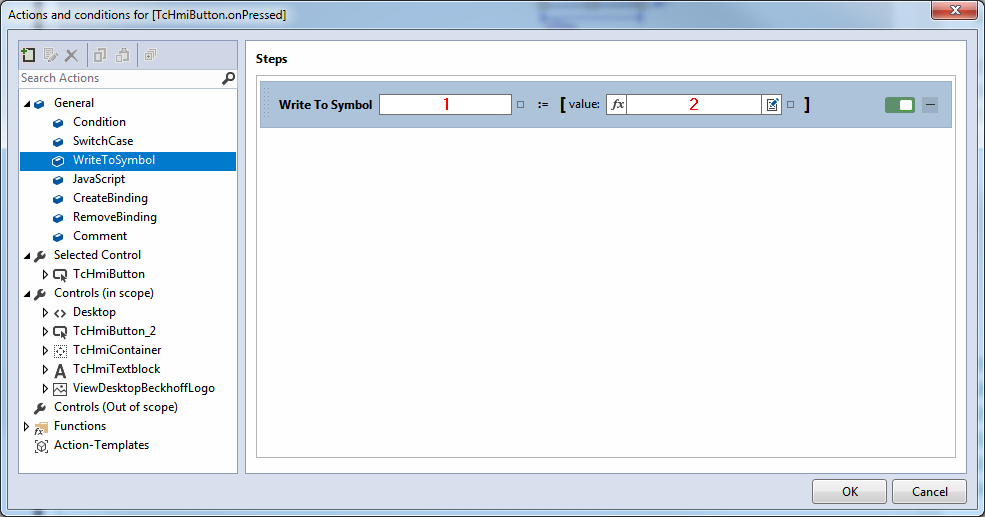Select the CreateBinding cube icon
This screenshot has width=985, height=517.
pos(58,199)
